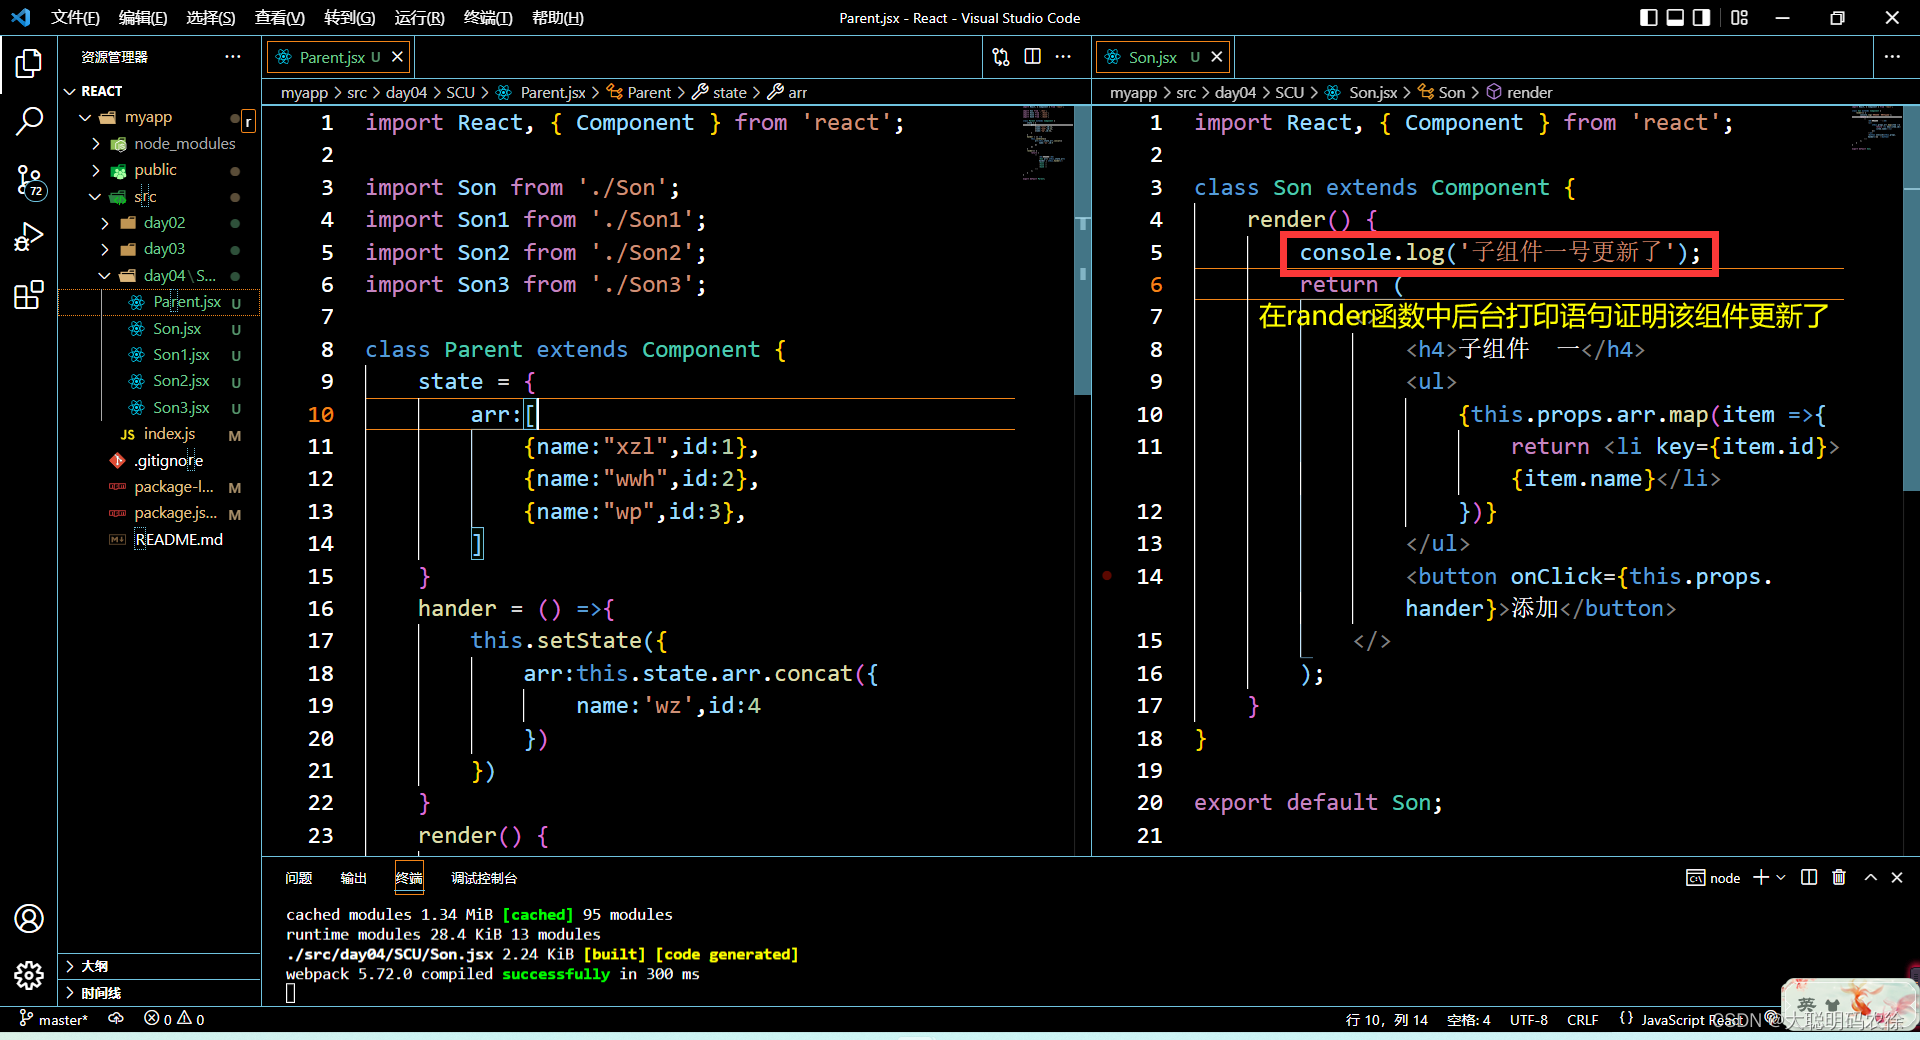Maximize the panel with up chevron
This screenshot has width=1920, height=1040.
click(x=1870, y=877)
